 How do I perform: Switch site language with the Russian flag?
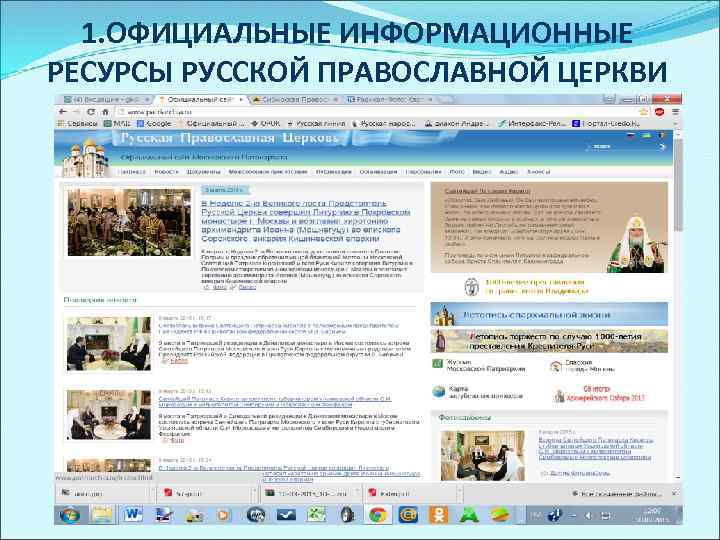(631, 135)
